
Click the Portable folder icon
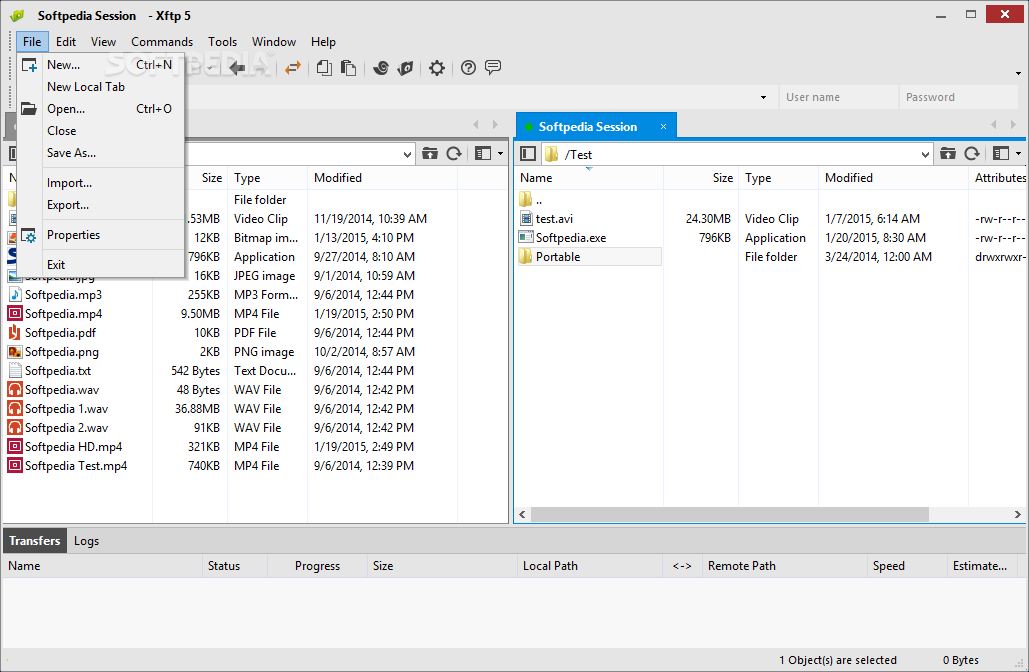tap(526, 257)
